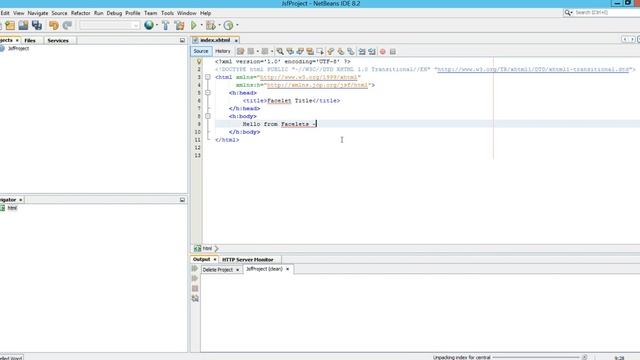Click the Build Project hammer icon
Viewport: 640px width, 360px height.
click(x=165, y=25)
